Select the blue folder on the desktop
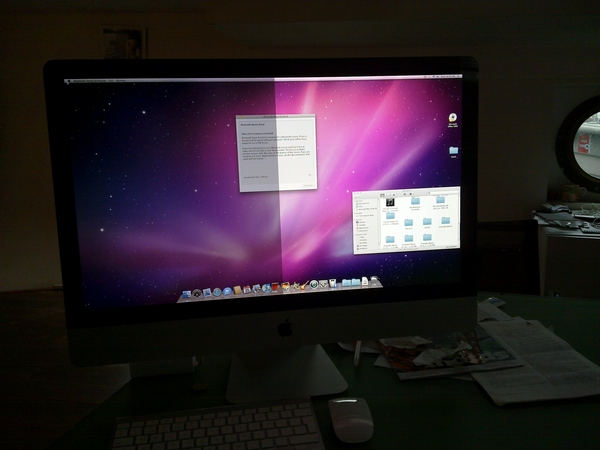Viewport: 600px width, 450px height. (454, 150)
